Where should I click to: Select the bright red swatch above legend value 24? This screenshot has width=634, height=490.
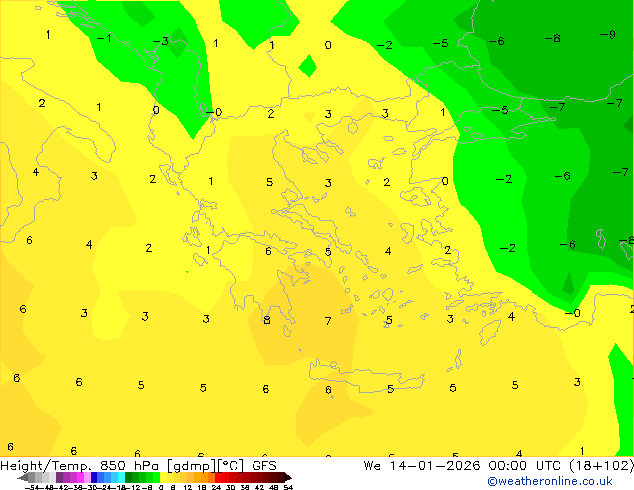pyautogui.click(x=218, y=477)
